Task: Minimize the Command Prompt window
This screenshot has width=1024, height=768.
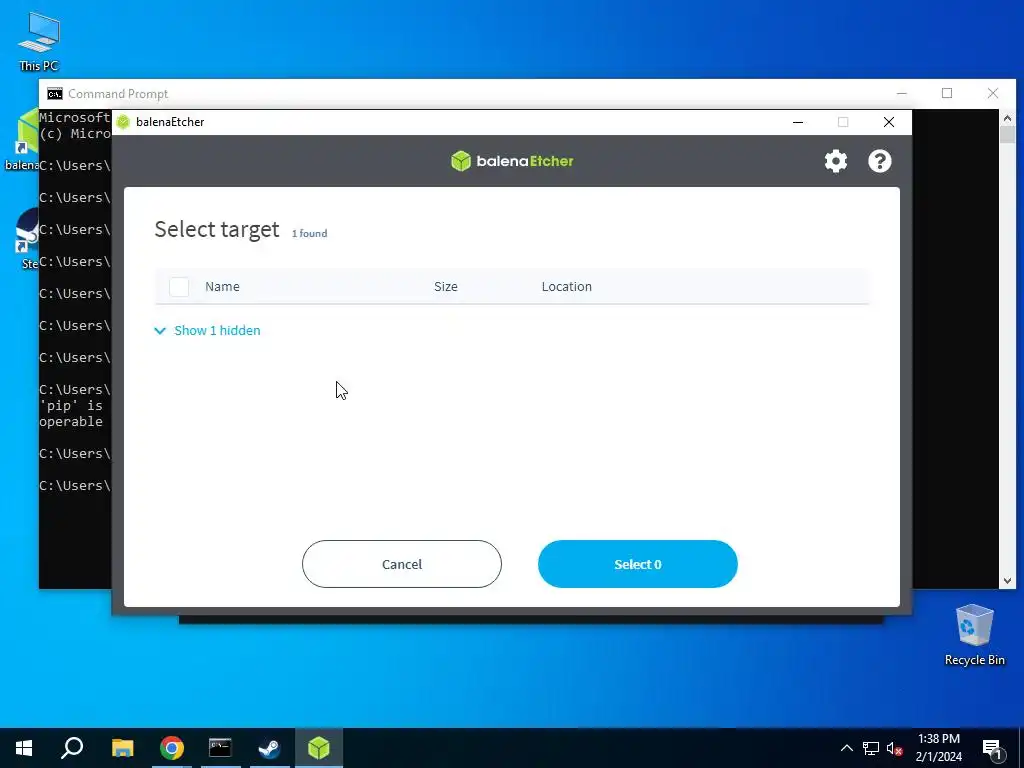Action: 902,93
